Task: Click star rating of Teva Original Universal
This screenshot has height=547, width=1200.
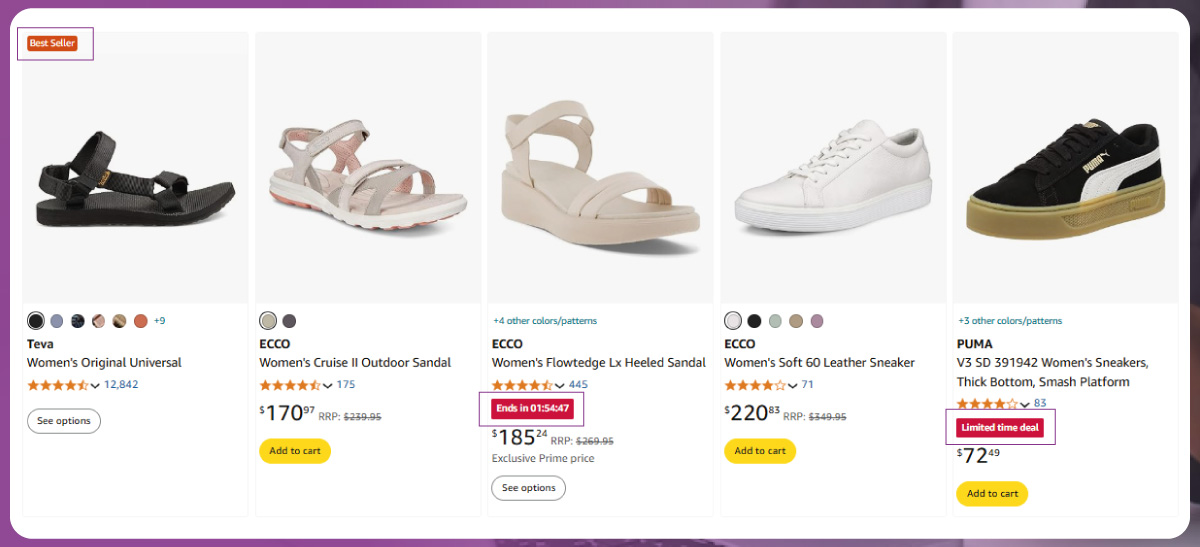Action: coord(58,385)
